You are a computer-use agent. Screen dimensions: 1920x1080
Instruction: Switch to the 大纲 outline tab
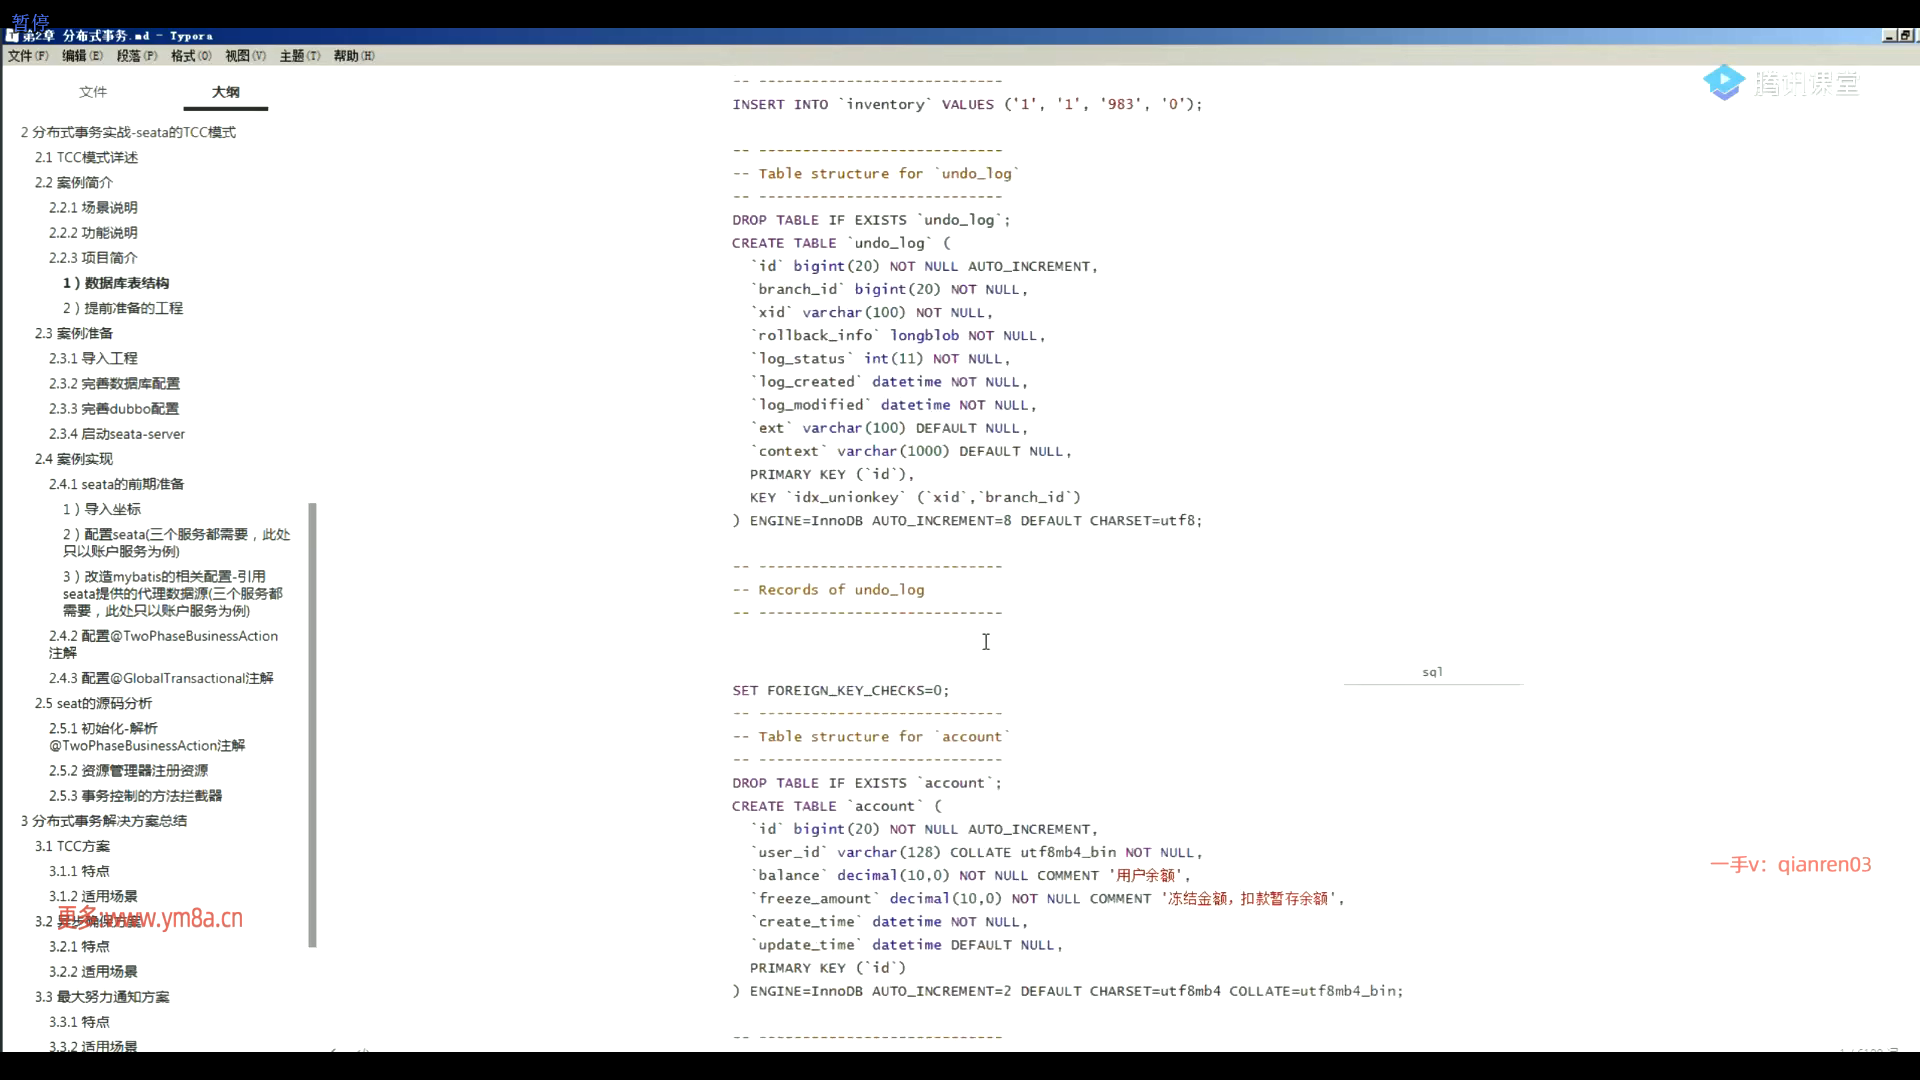point(225,92)
